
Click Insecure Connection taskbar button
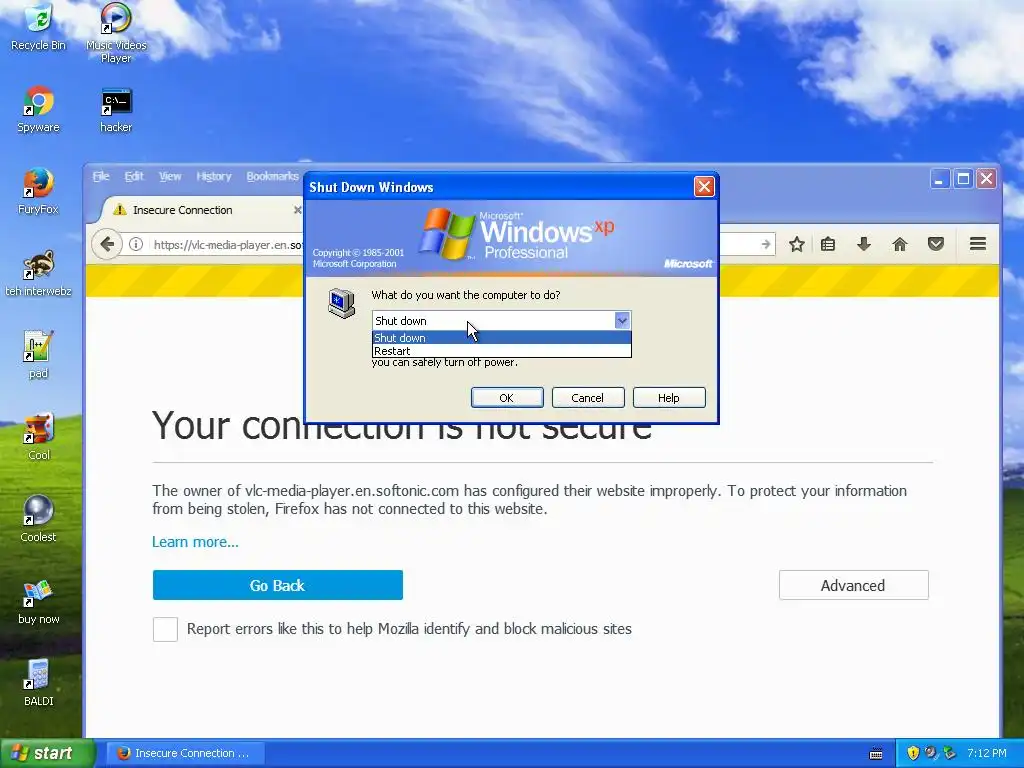185,753
